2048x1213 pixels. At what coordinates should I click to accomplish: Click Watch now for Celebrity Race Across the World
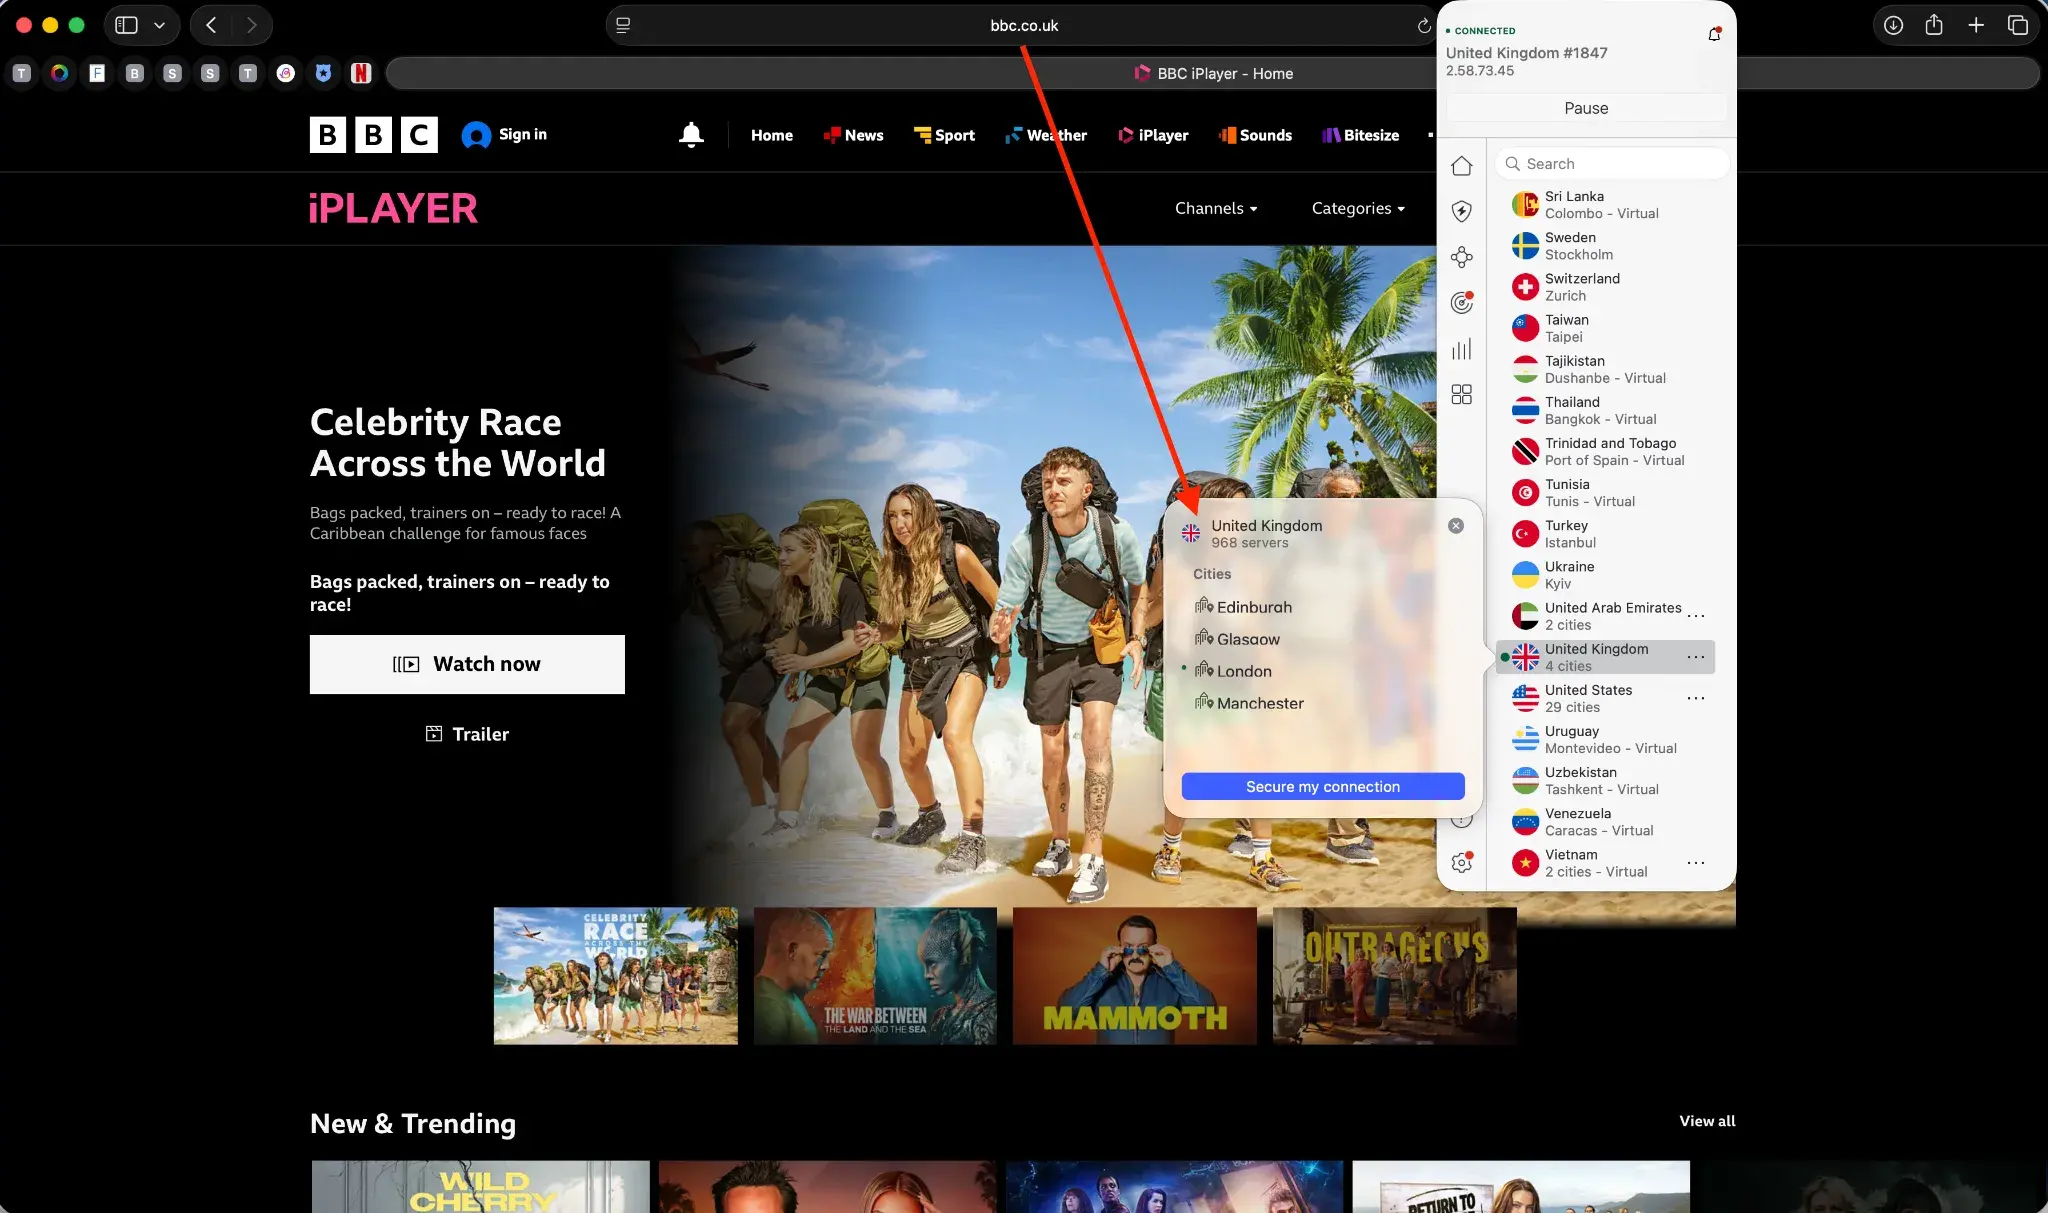pyautogui.click(x=466, y=664)
